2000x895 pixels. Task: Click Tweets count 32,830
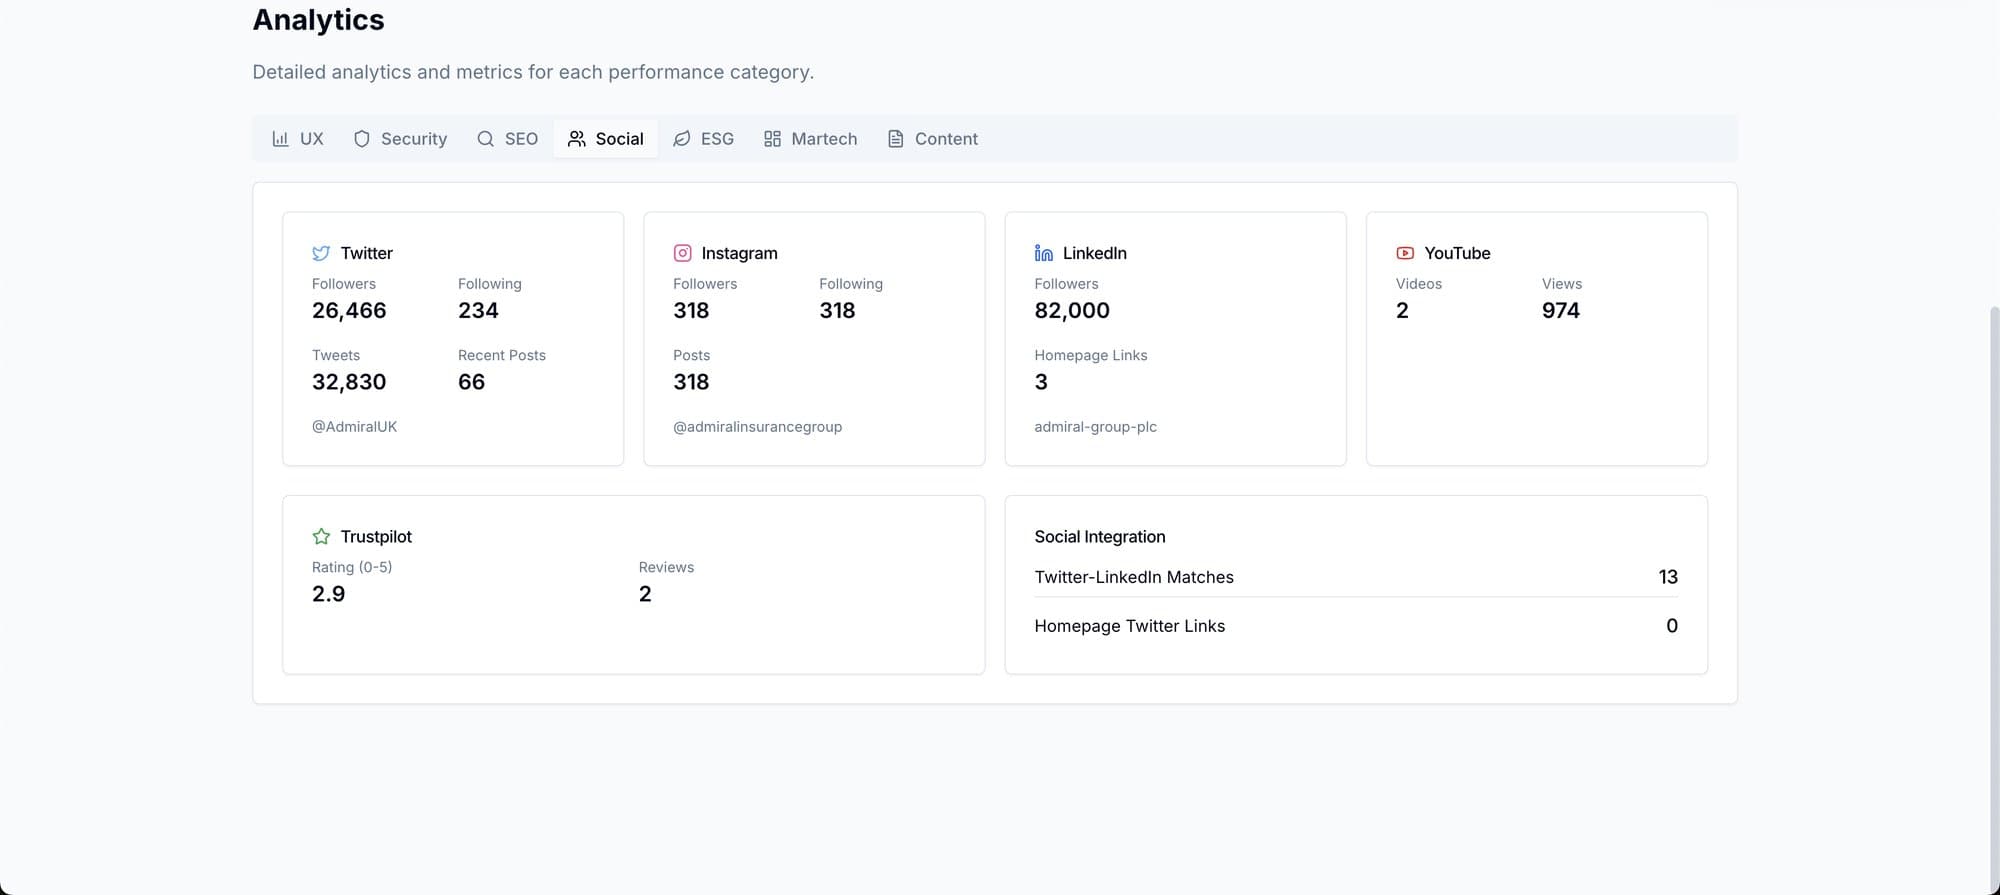pos(349,381)
